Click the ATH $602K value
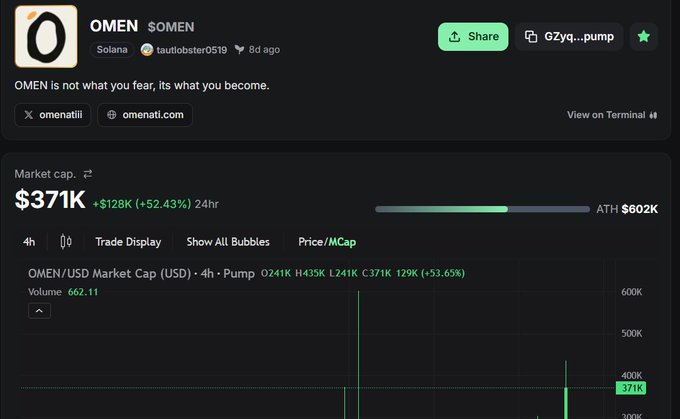This screenshot has height=419, width=680. coord(639,209)
